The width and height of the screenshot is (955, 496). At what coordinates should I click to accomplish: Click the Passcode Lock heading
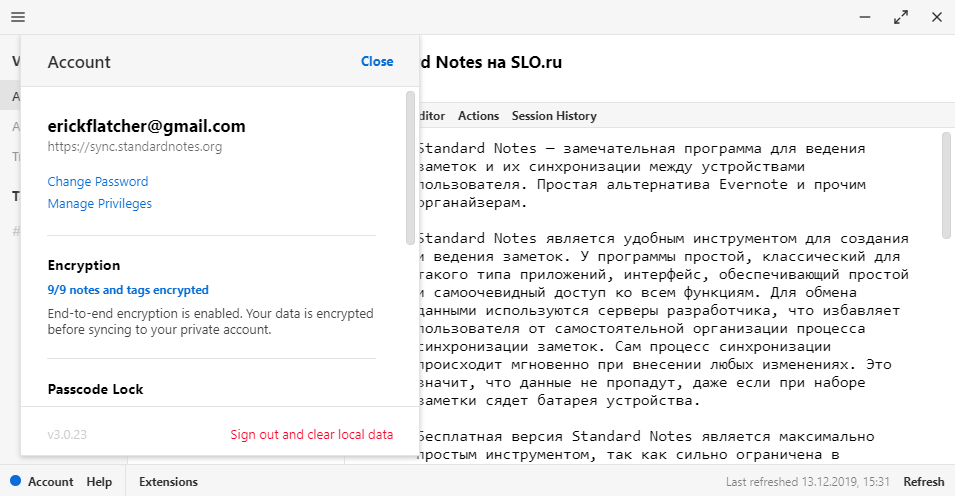pyautogui.click(x=95, y=389)
